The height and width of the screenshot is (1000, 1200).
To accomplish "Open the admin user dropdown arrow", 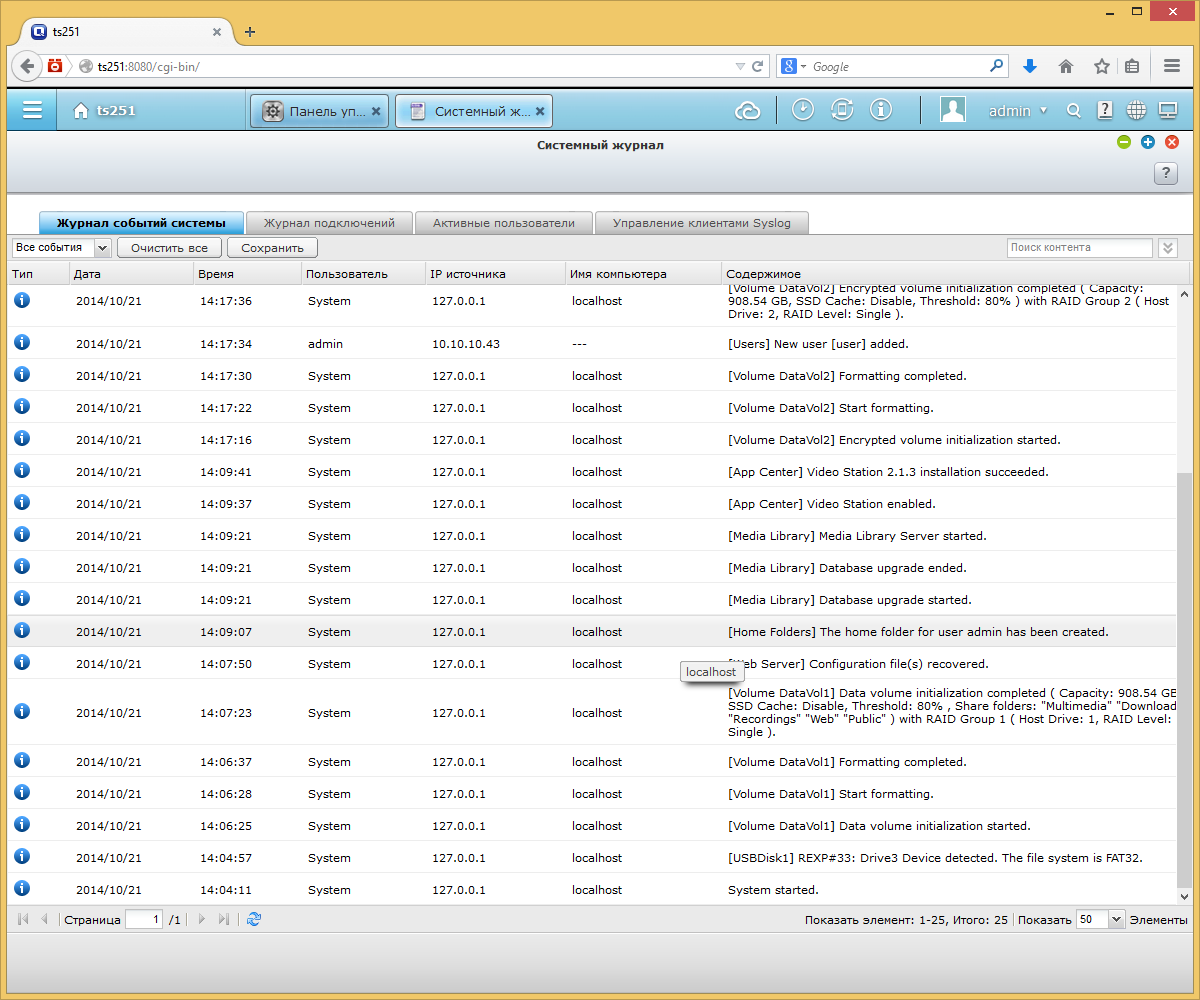I will pos(1043,111).
